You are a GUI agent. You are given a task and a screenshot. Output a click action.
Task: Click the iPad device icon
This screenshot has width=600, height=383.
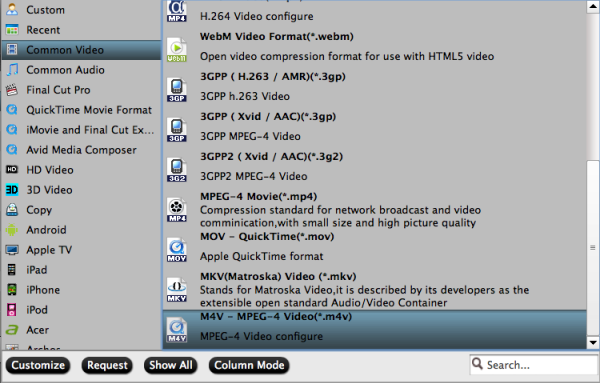[12, 270]
